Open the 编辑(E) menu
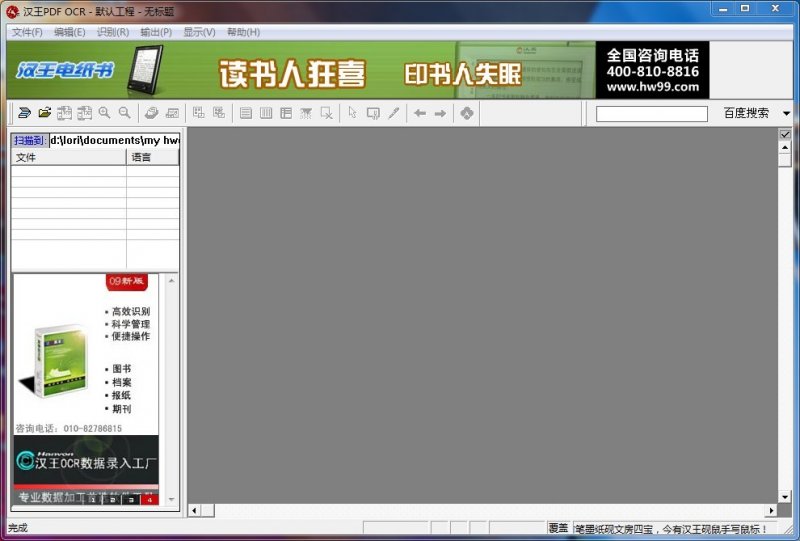This screenshot has height=541, width=800. [70, 32]
